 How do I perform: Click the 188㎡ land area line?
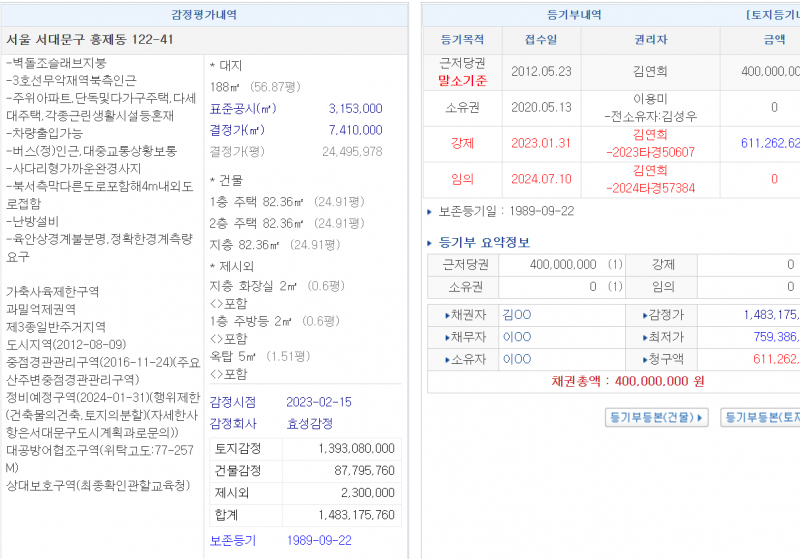(x=255, y=87)
